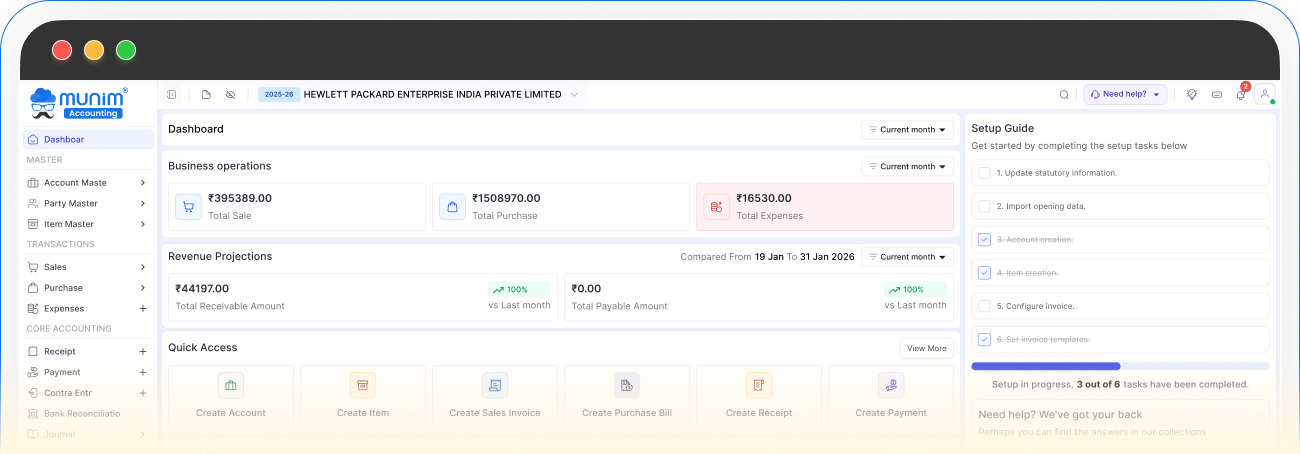Click the Create Sales Invoice icon
Screen dimensions: 1300x454
pyautogui.click(x=494, y=385)
